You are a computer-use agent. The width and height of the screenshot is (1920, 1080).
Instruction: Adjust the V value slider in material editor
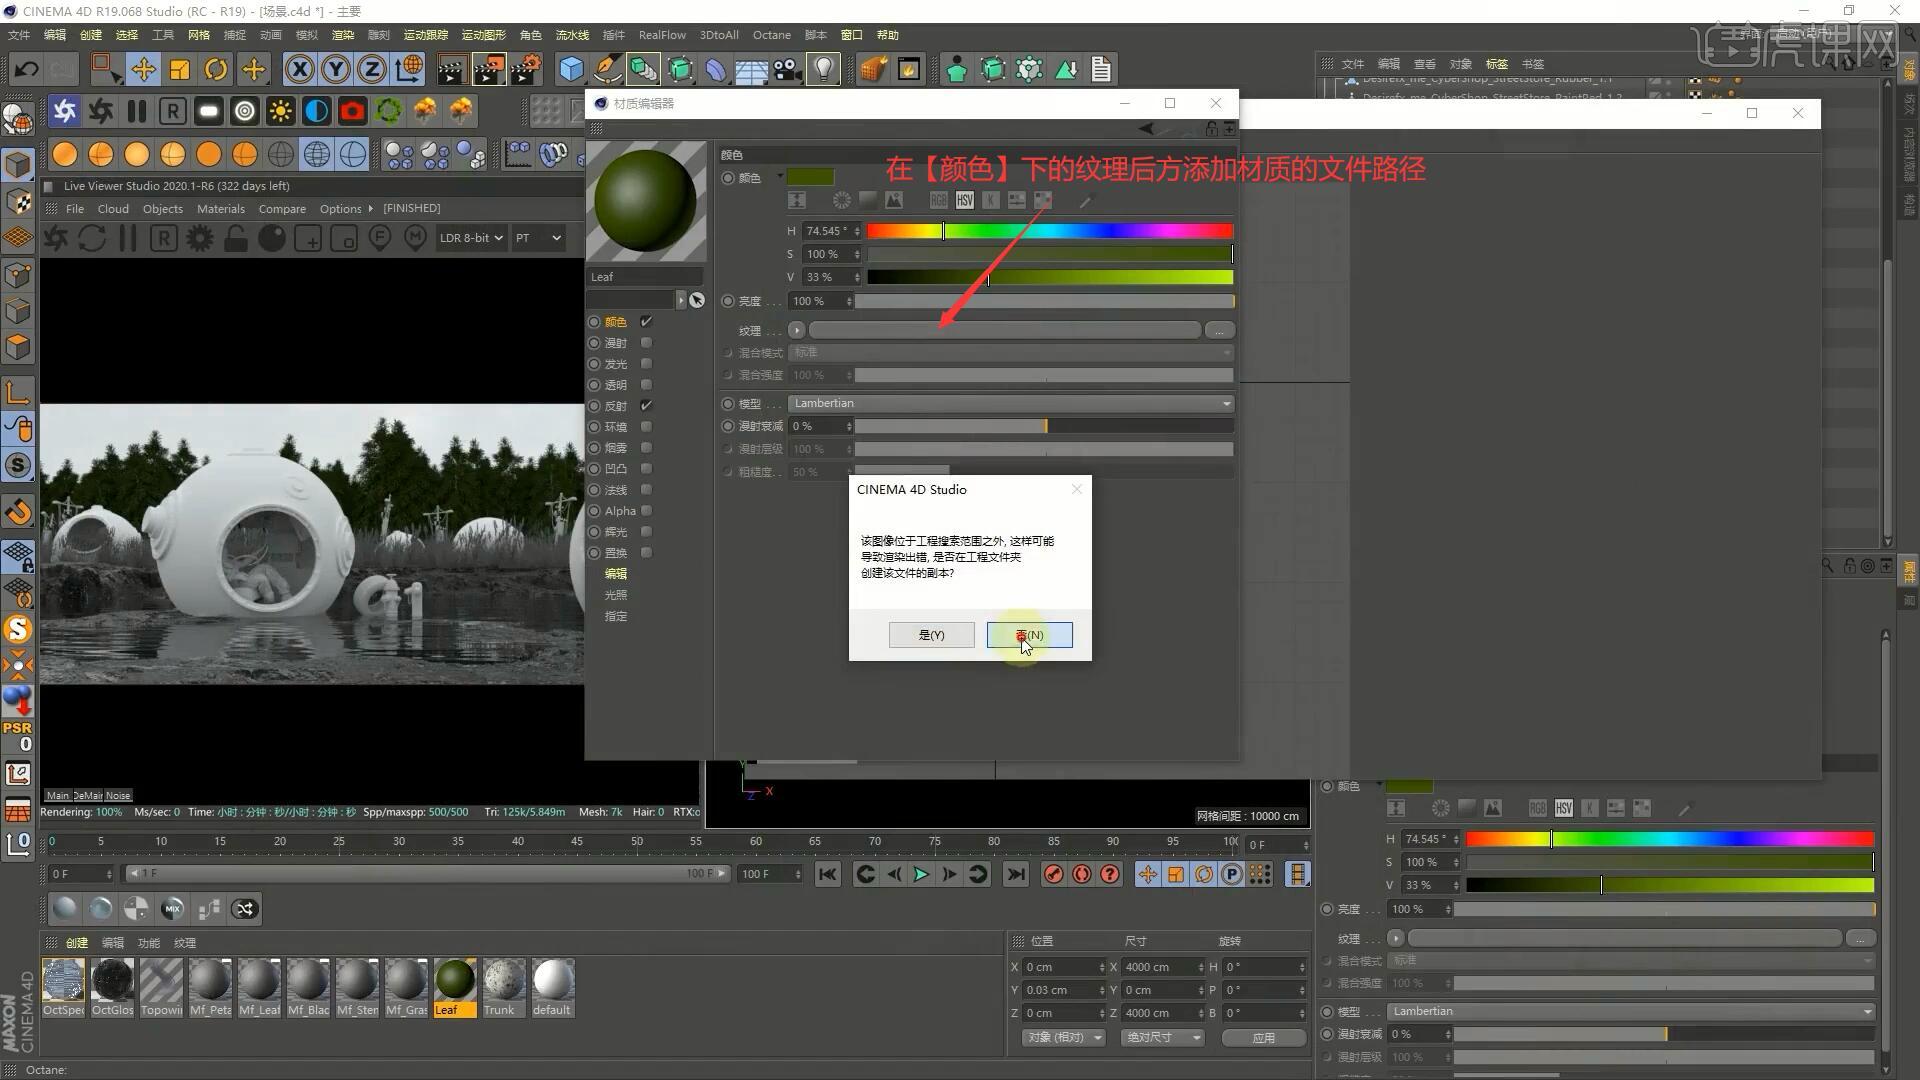[1050, 277]
